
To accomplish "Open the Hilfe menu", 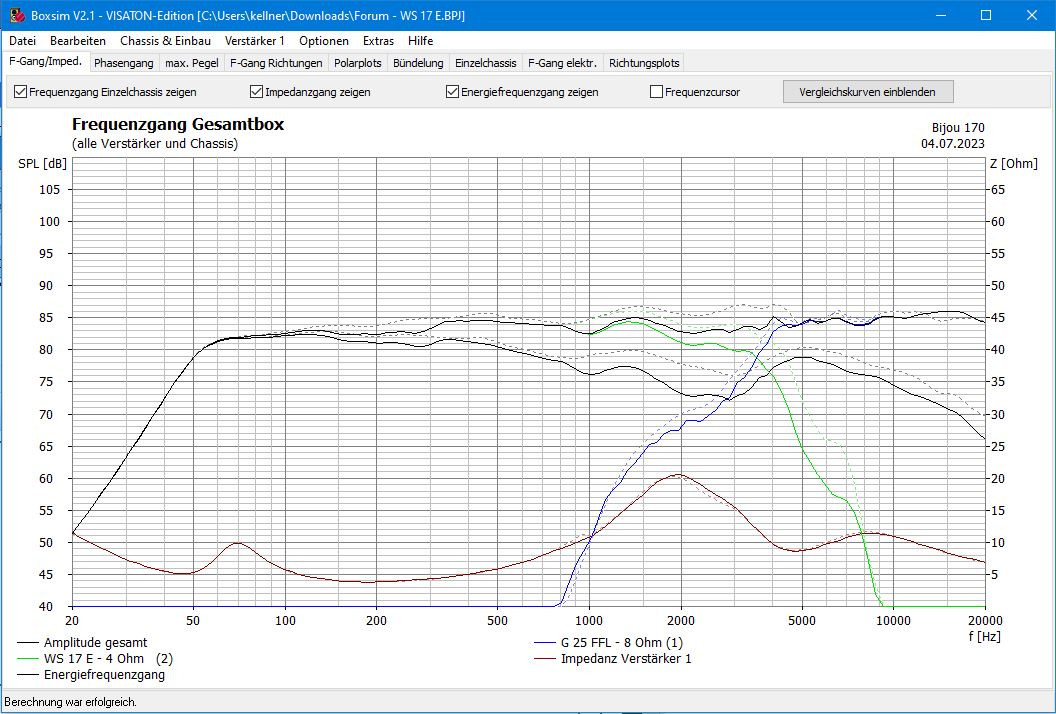I will click(420, 41).
